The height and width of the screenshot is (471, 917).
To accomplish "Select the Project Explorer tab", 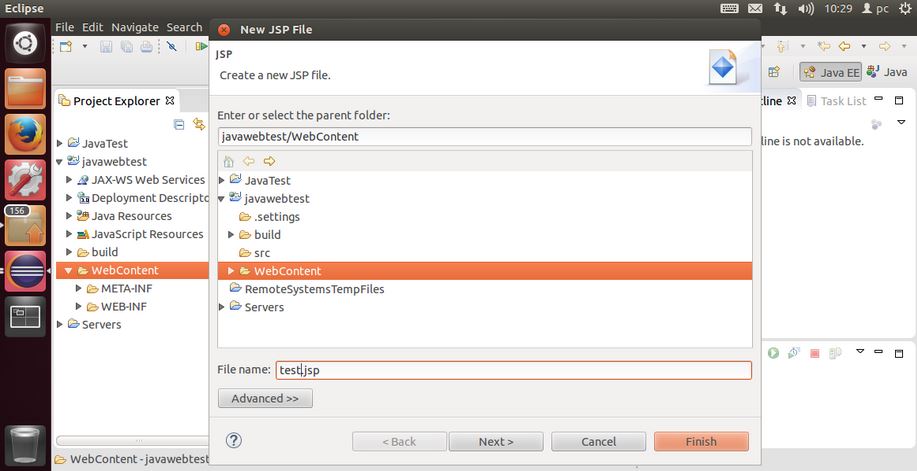I will tap(116, 101).
